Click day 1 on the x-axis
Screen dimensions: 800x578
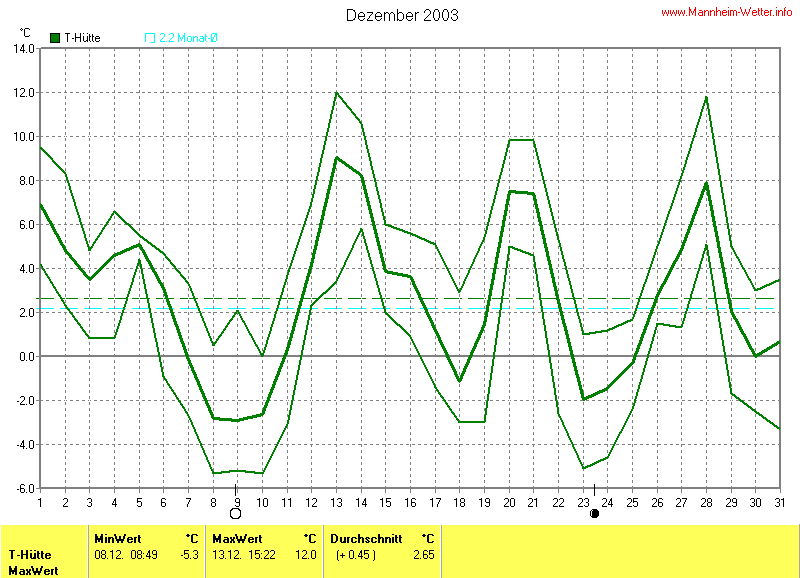coord(40,501)
